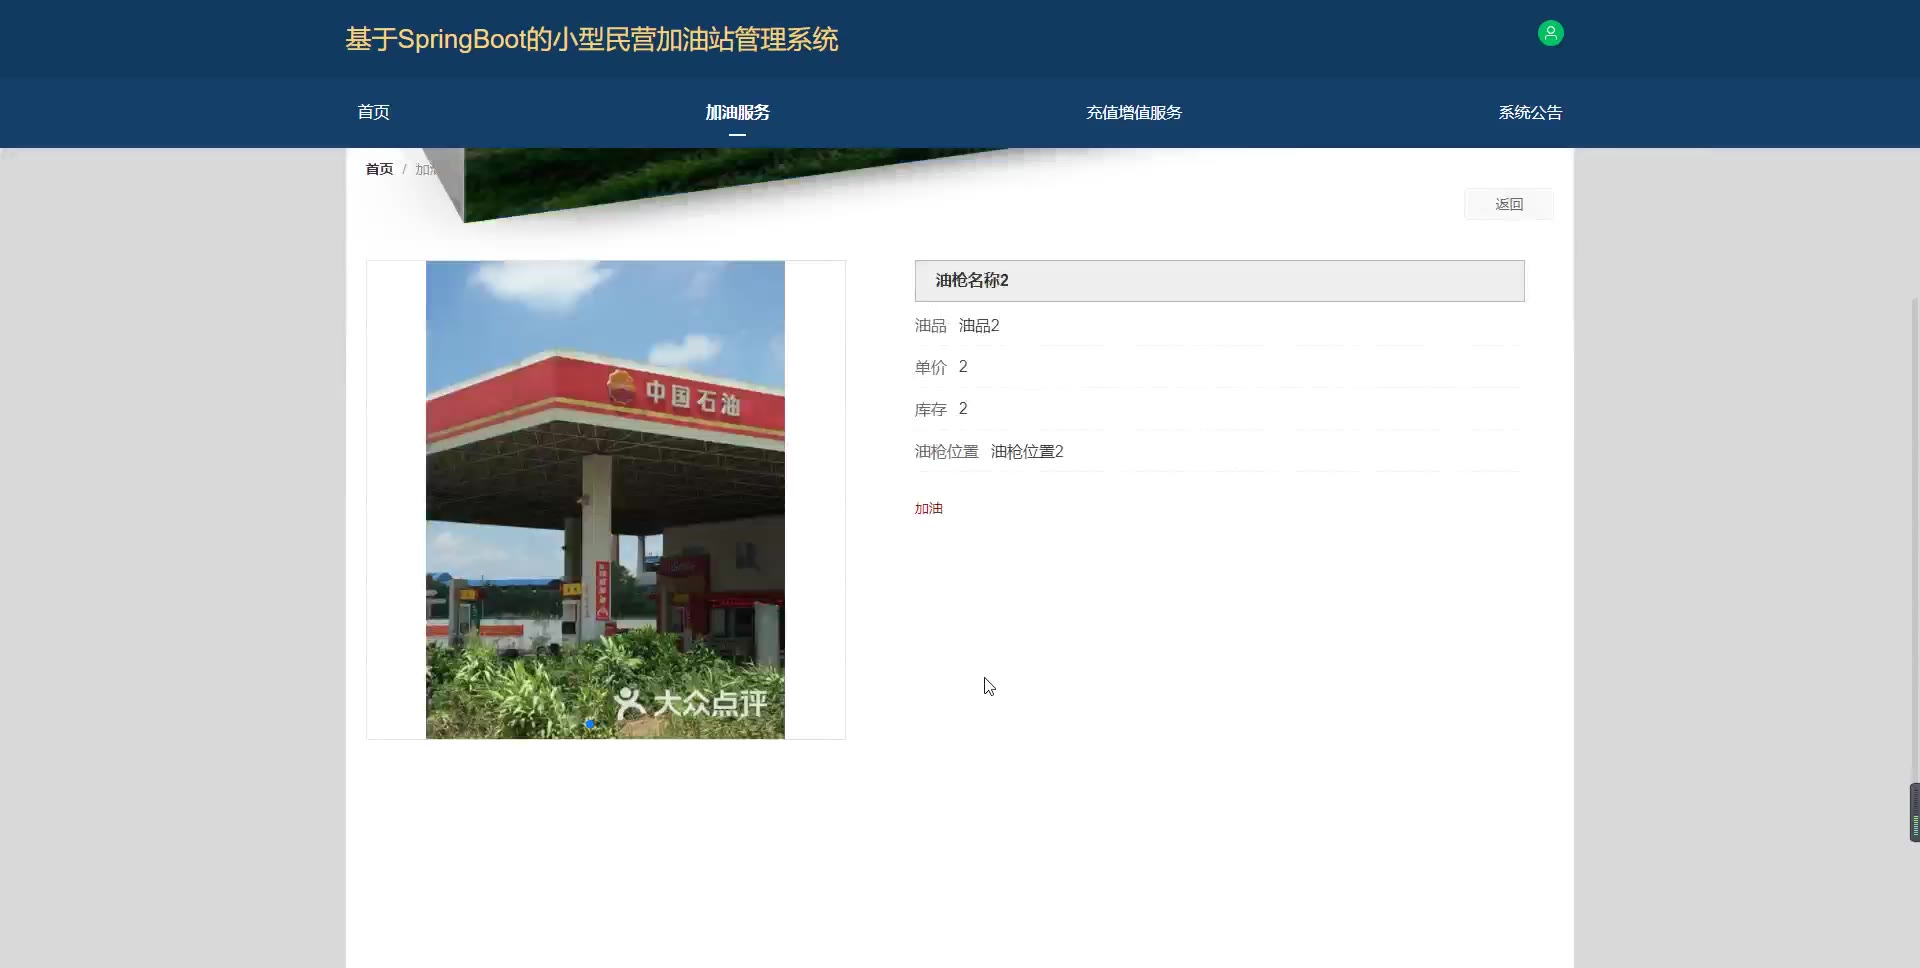The height and width of the screenshot is (968, 1920).
Task: Click the 油枪名称2 title field
Action: coord(1219,281)
